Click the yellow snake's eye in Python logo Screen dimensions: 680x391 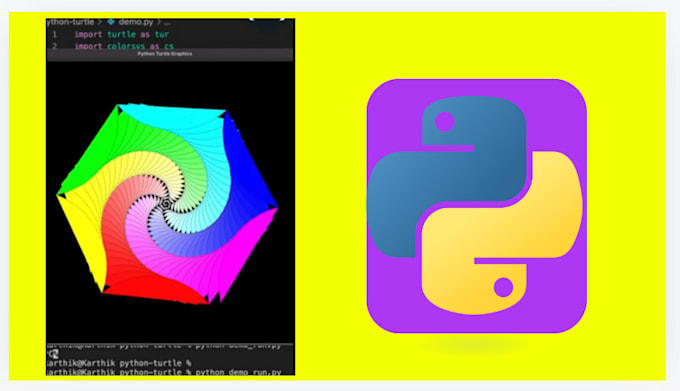coord(503,287)
